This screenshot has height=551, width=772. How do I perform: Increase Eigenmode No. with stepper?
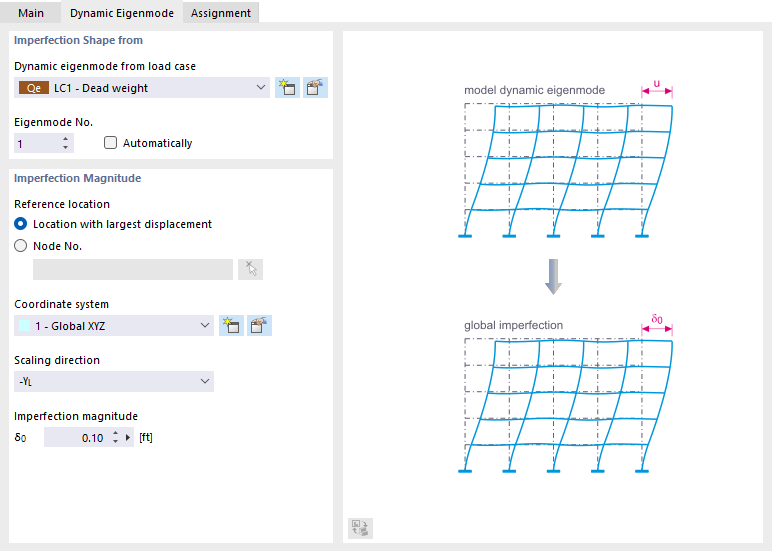coord(66,139)
